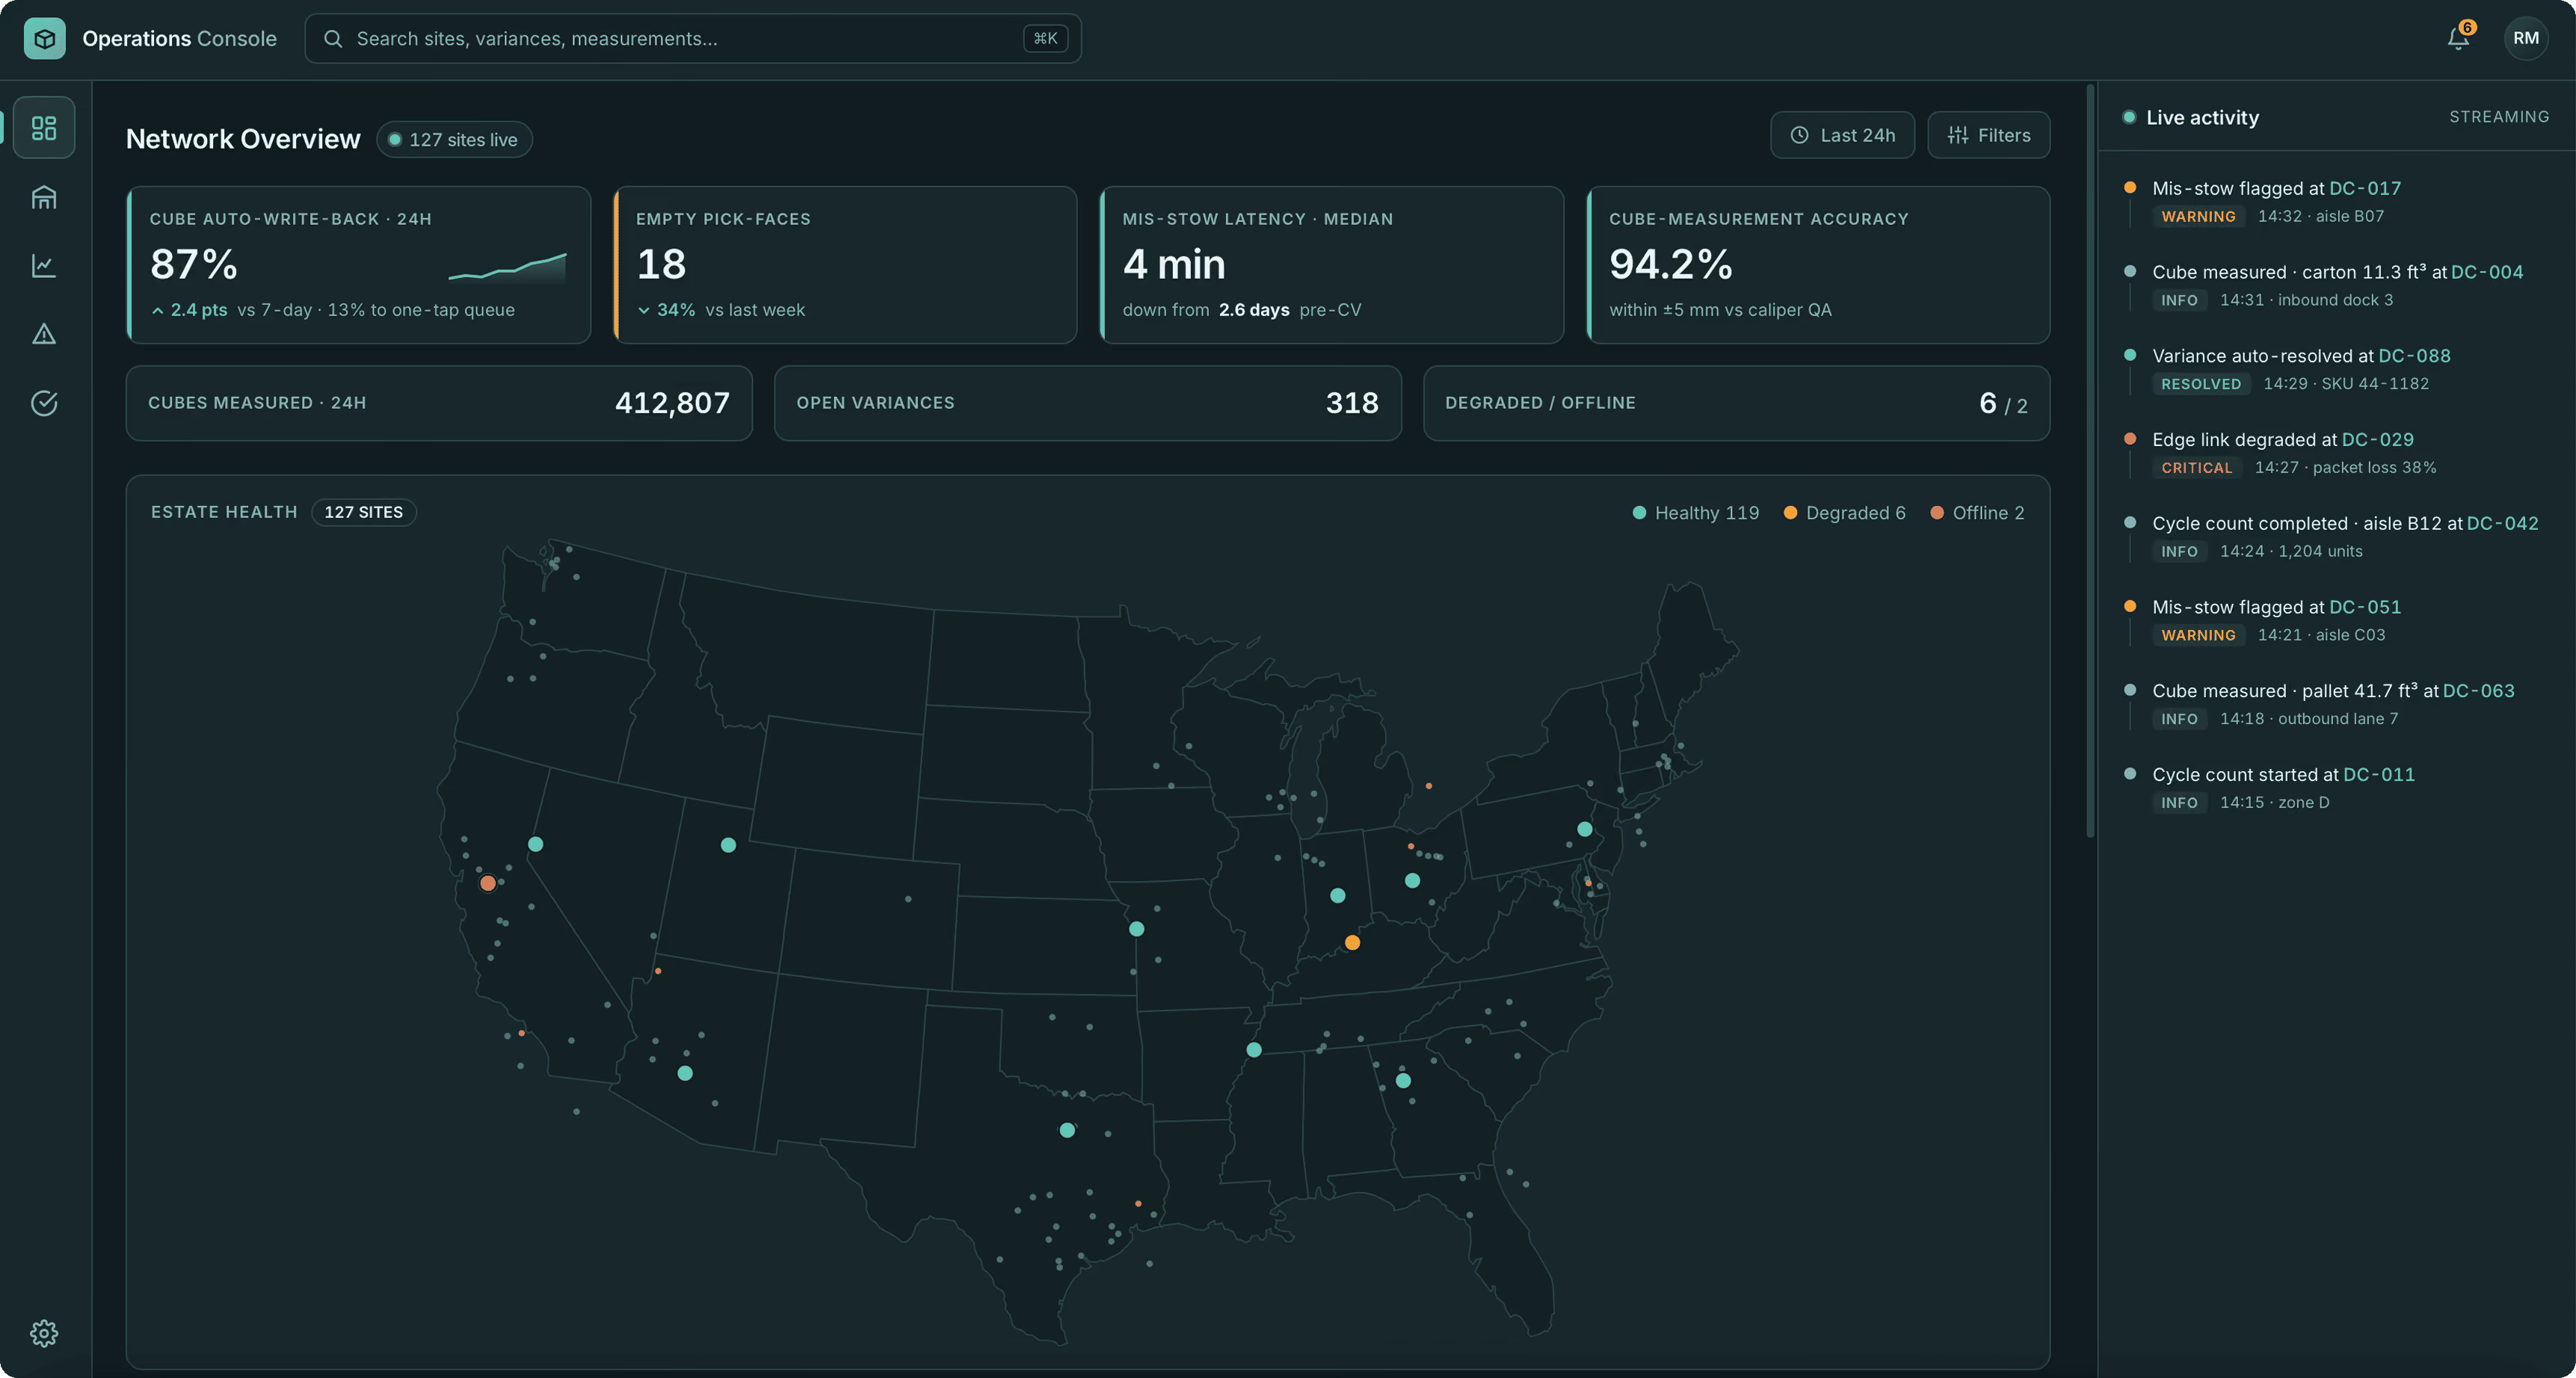This screenshot has width=2576, height=1378.
Task: Toggle Offline 2 legend item
Action: (x=1977, y=513)
